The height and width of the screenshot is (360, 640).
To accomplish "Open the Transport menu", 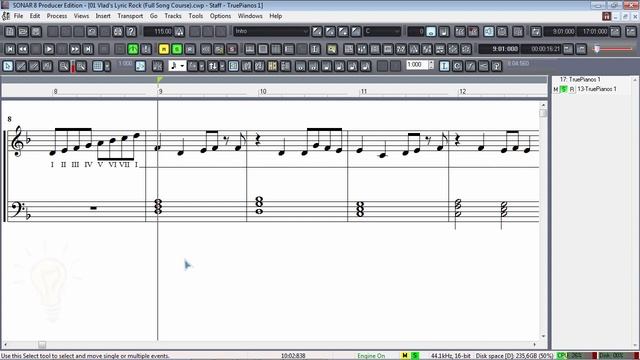I will 130,16.
